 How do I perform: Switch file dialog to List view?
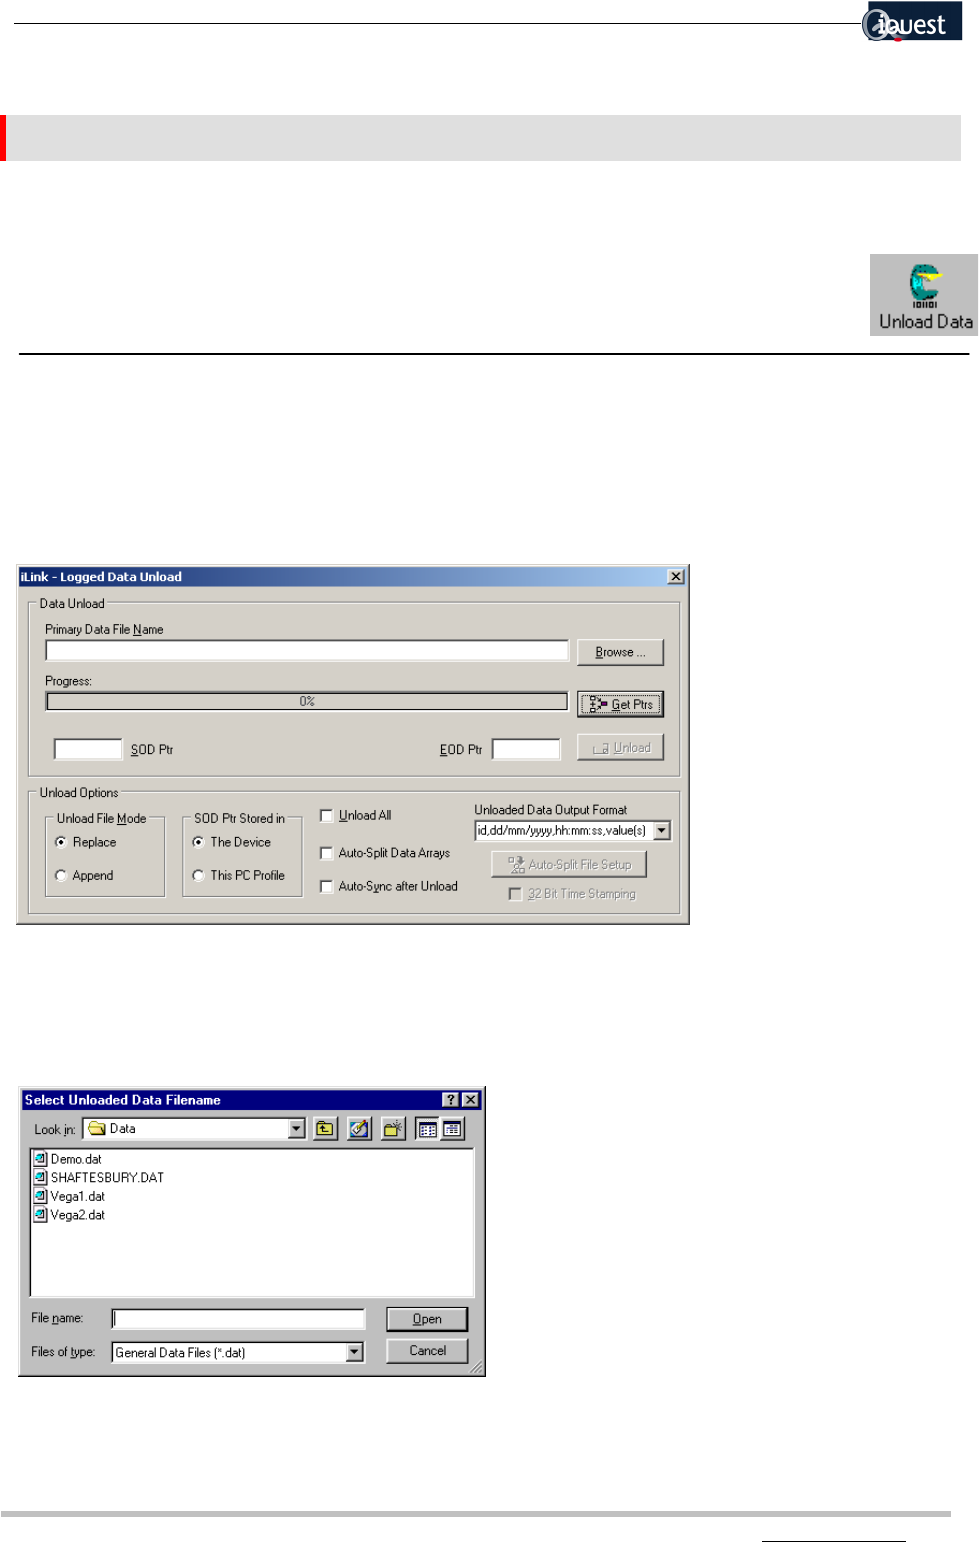coord(428,1129)
